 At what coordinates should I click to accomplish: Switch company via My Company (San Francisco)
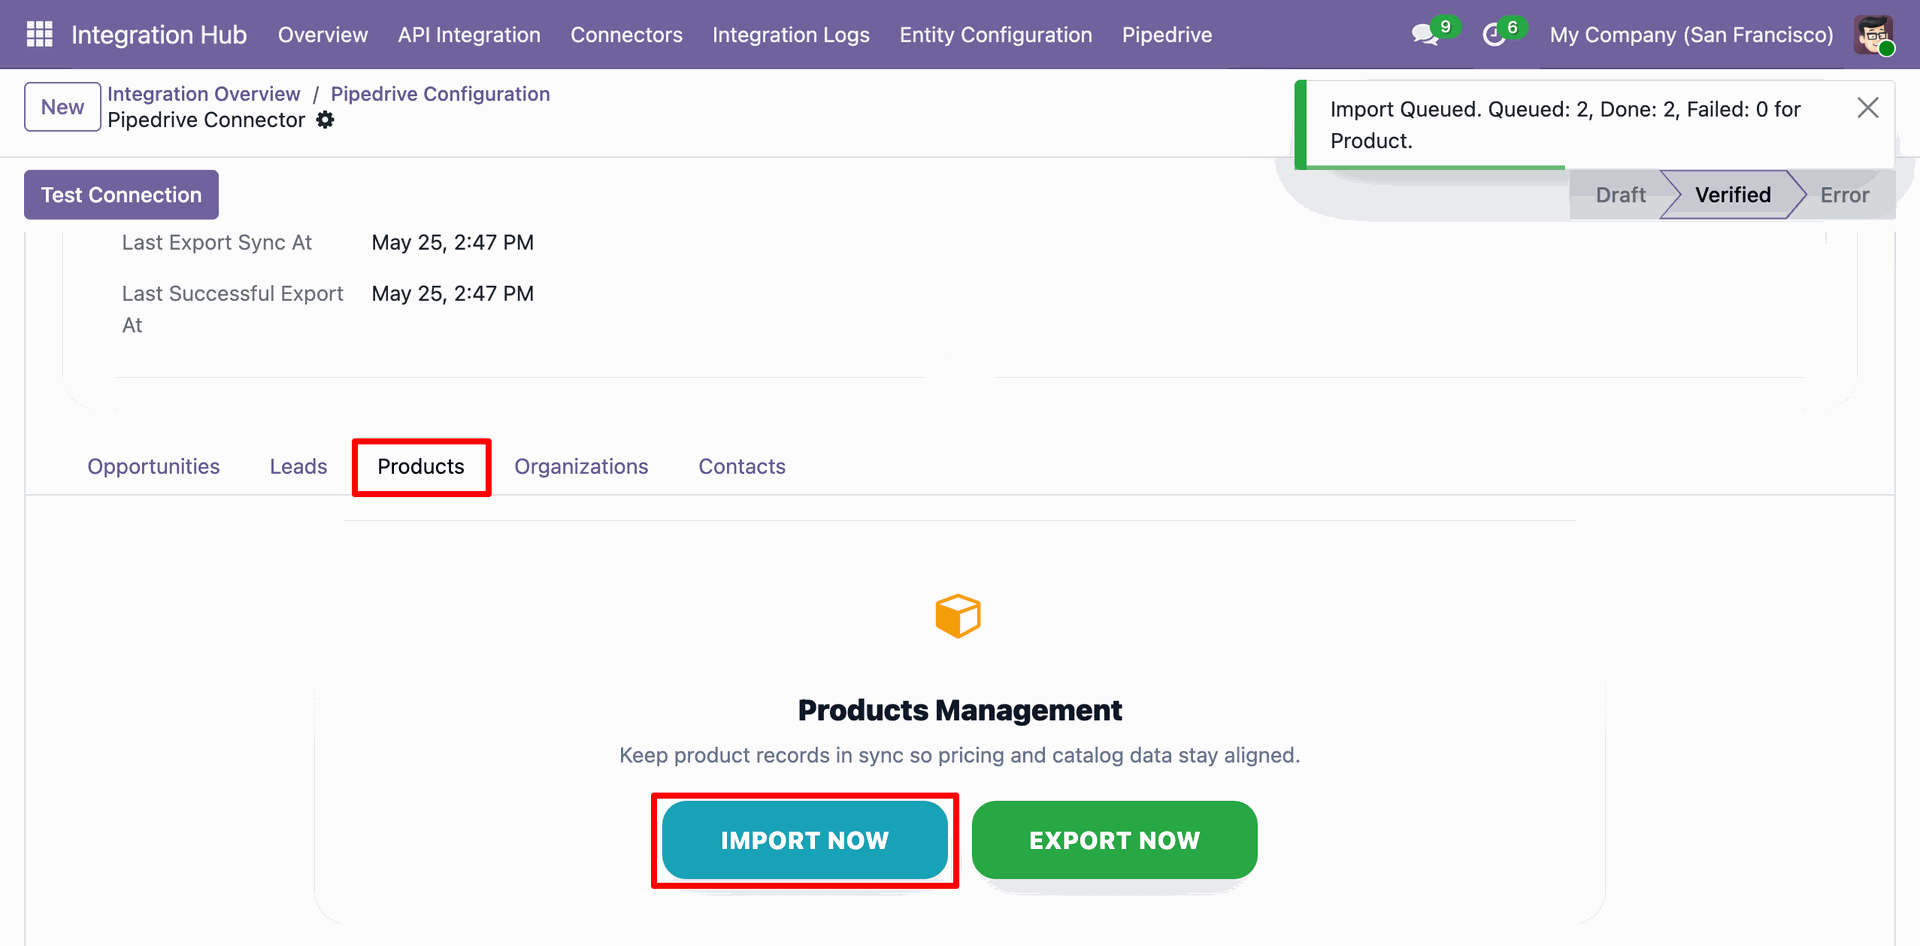(1691, 35)
